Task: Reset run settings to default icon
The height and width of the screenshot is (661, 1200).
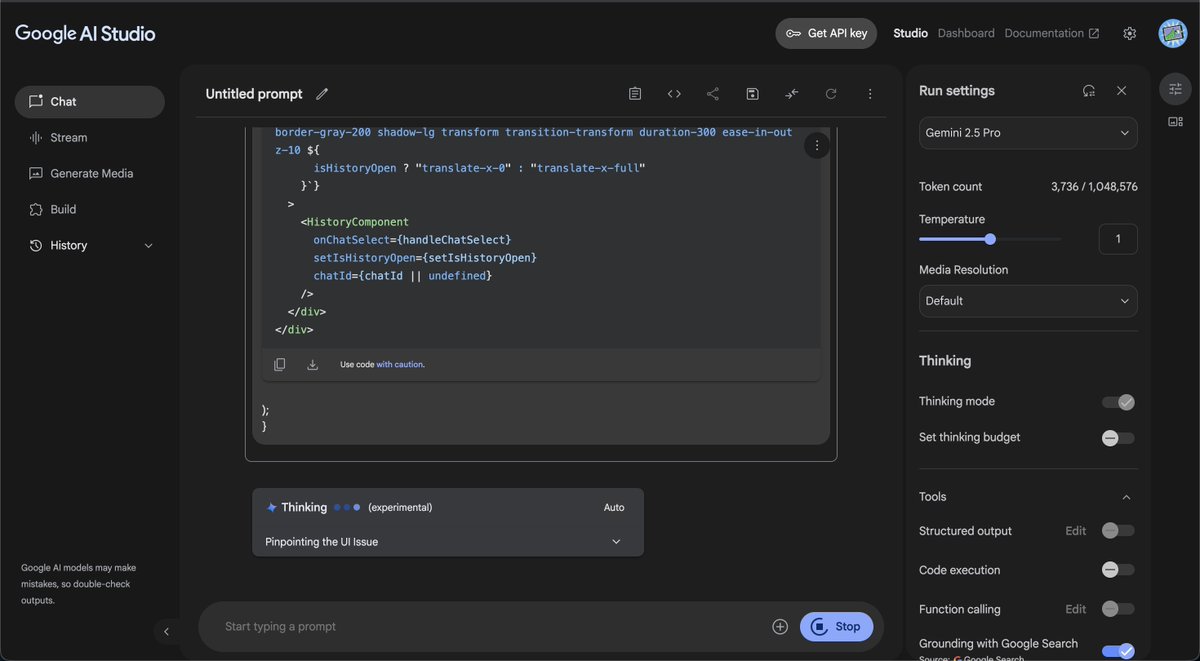Action: click(x=1089, y=91)
